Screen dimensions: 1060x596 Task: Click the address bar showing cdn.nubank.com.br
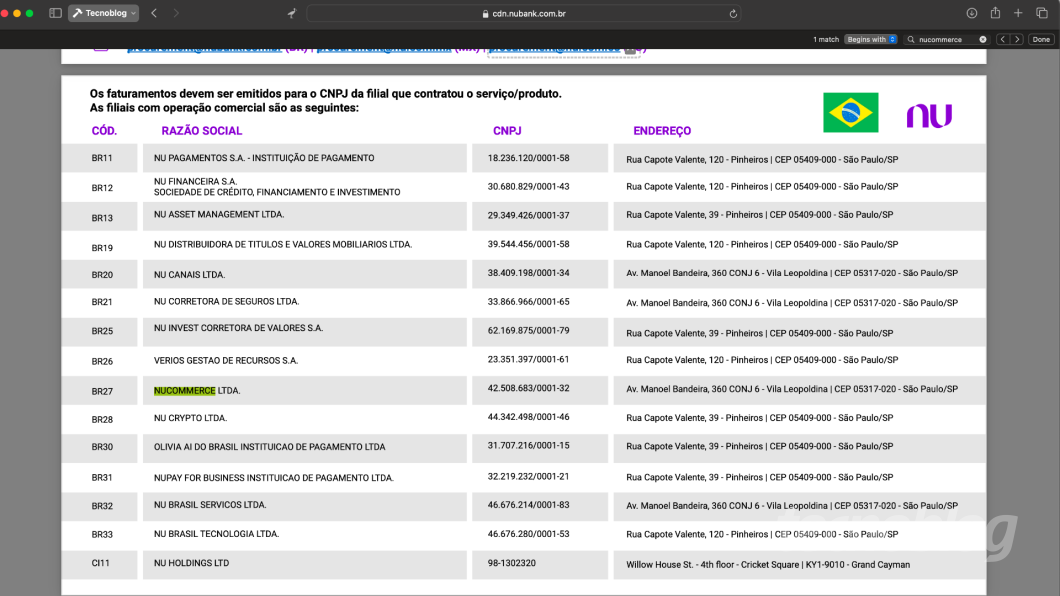coord(524,14)
